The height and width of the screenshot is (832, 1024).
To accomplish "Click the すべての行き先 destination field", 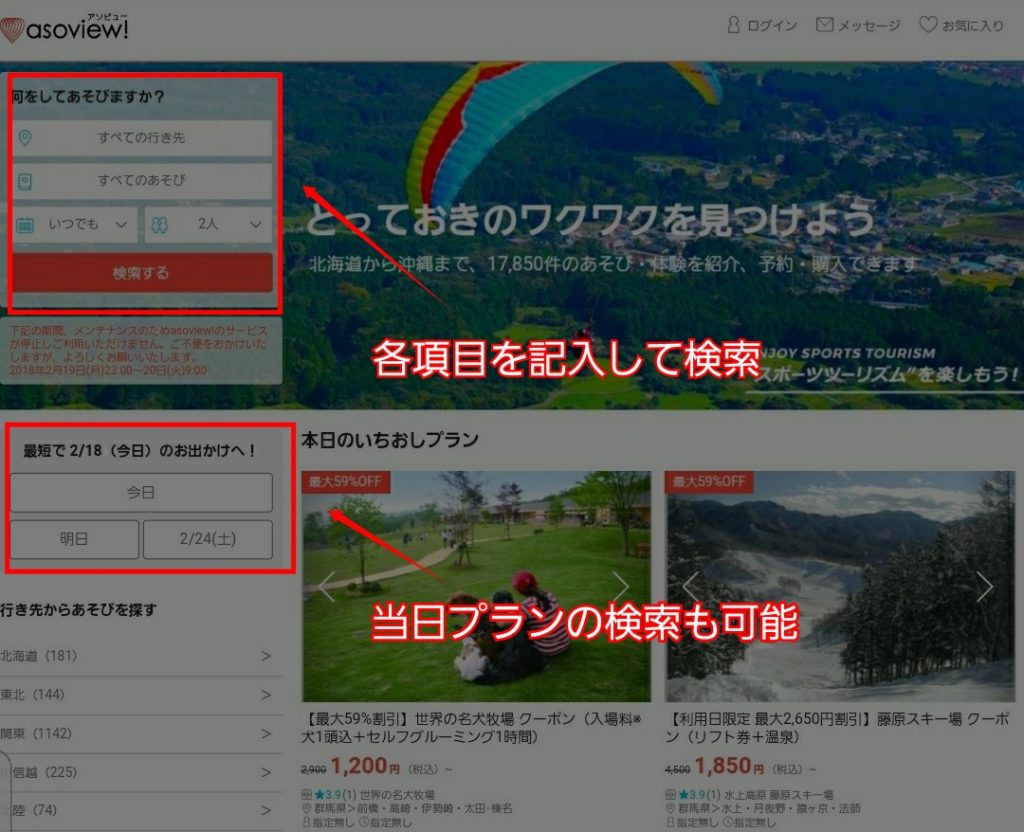I will (x=142, y=138).
